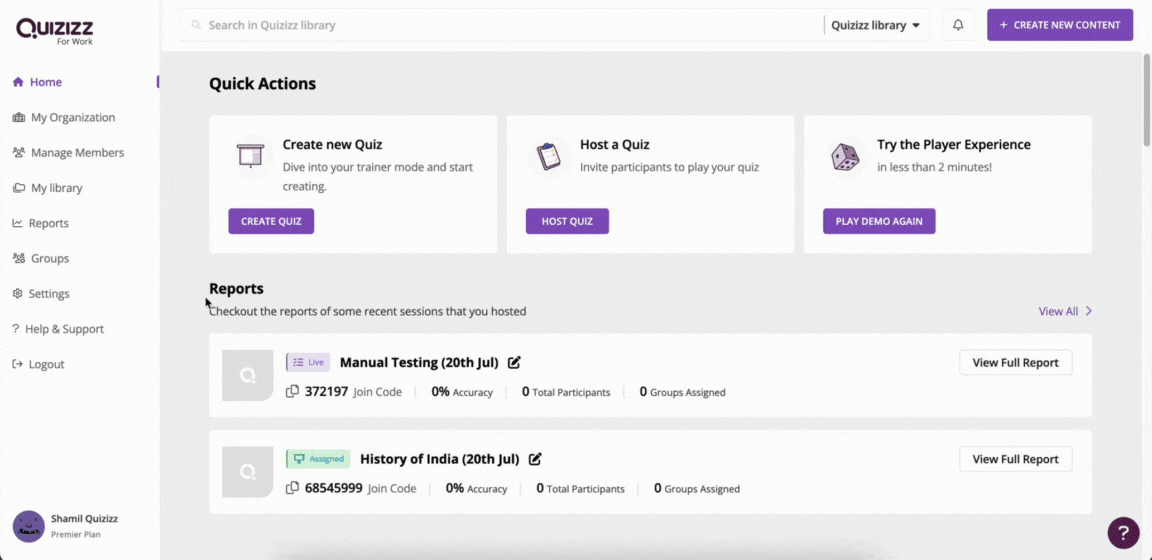The width and height of the screenshot is (1152, 560).
Task: Open Help & Support in the sidebar
Action: 58,329
